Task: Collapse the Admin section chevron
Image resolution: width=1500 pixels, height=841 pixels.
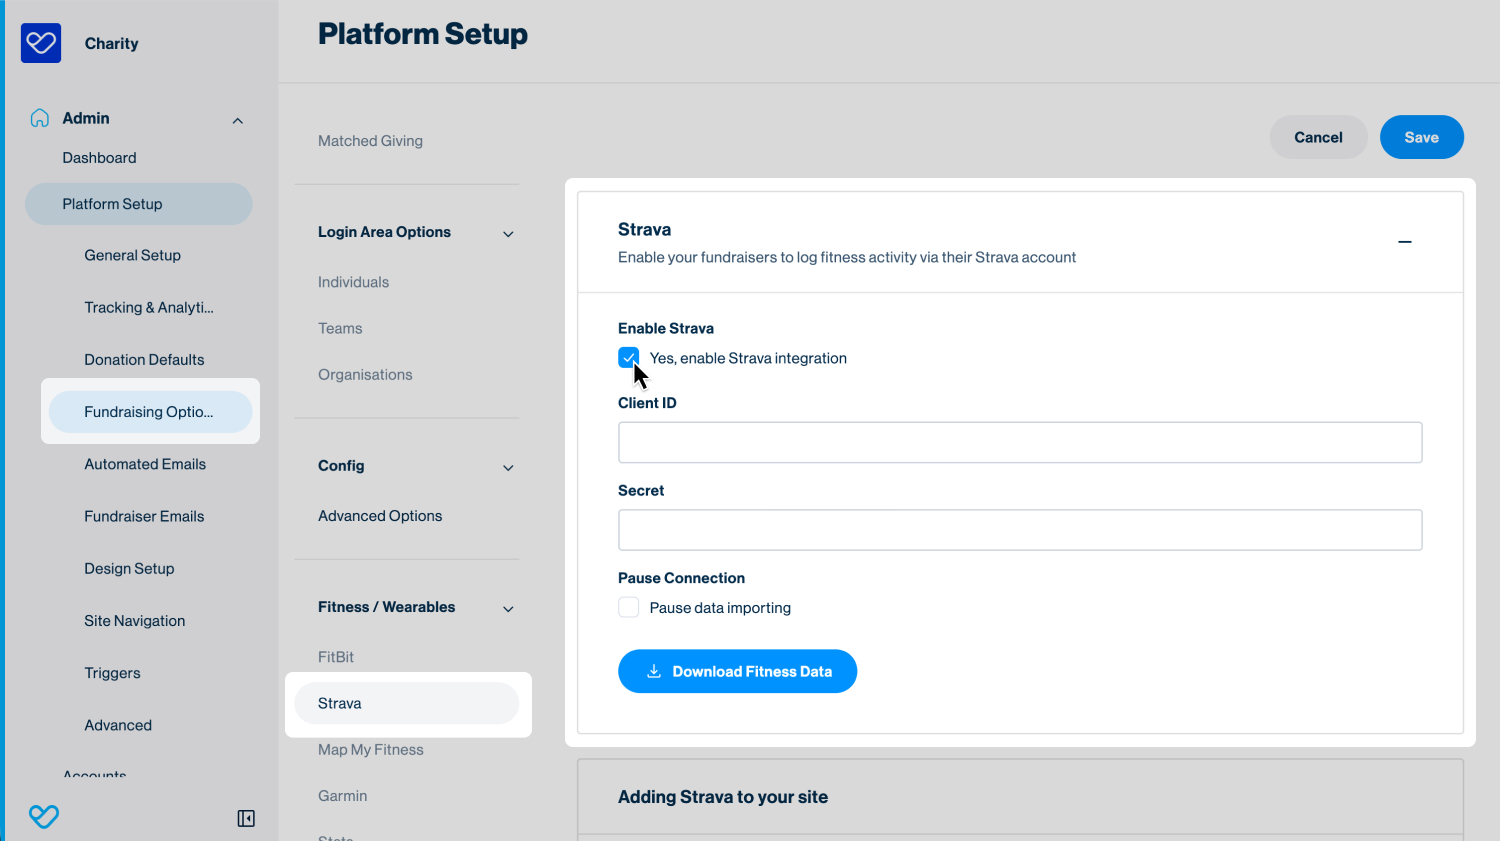Action: [x=238, y=121]
